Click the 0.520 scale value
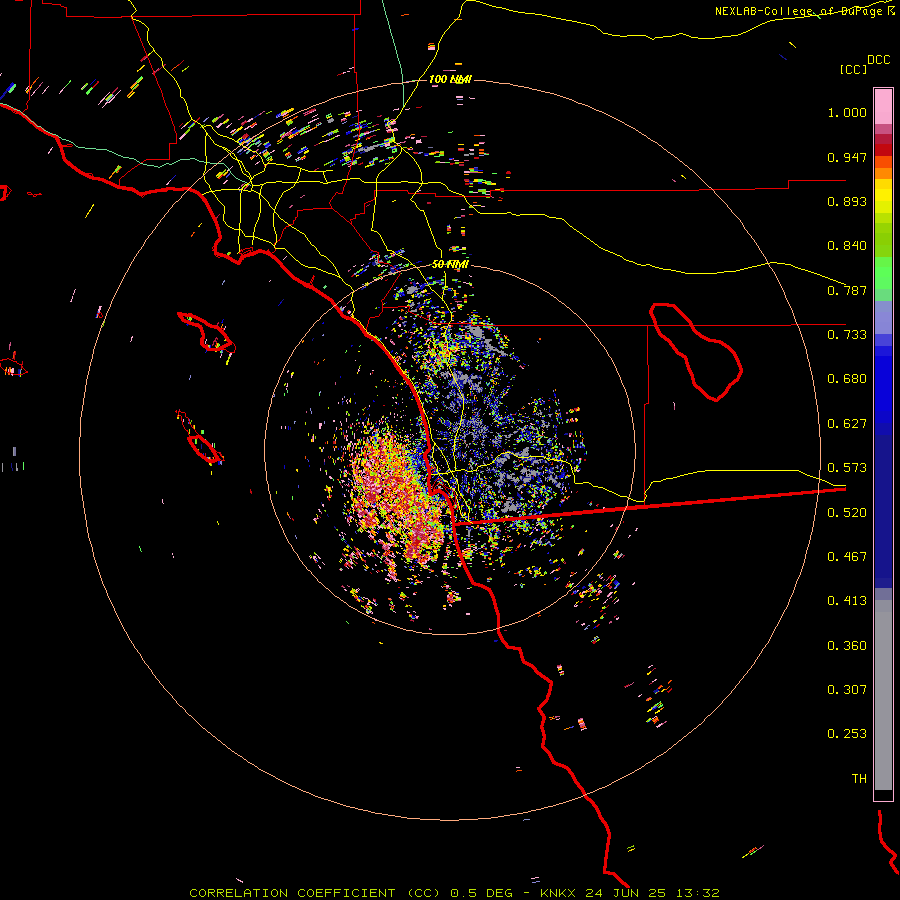900x900 pixels. 847,513
